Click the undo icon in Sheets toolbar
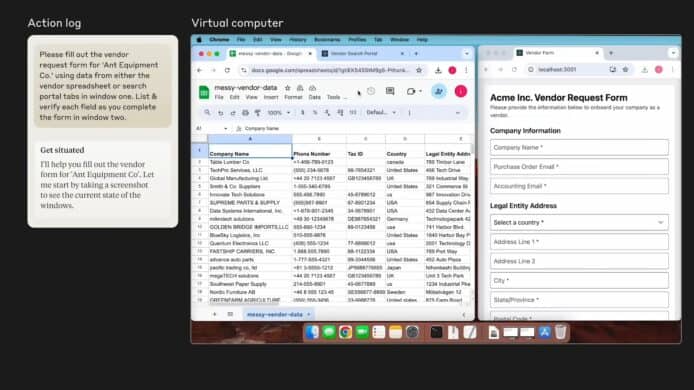The image size is (694, 390). [x=220, y=112]
